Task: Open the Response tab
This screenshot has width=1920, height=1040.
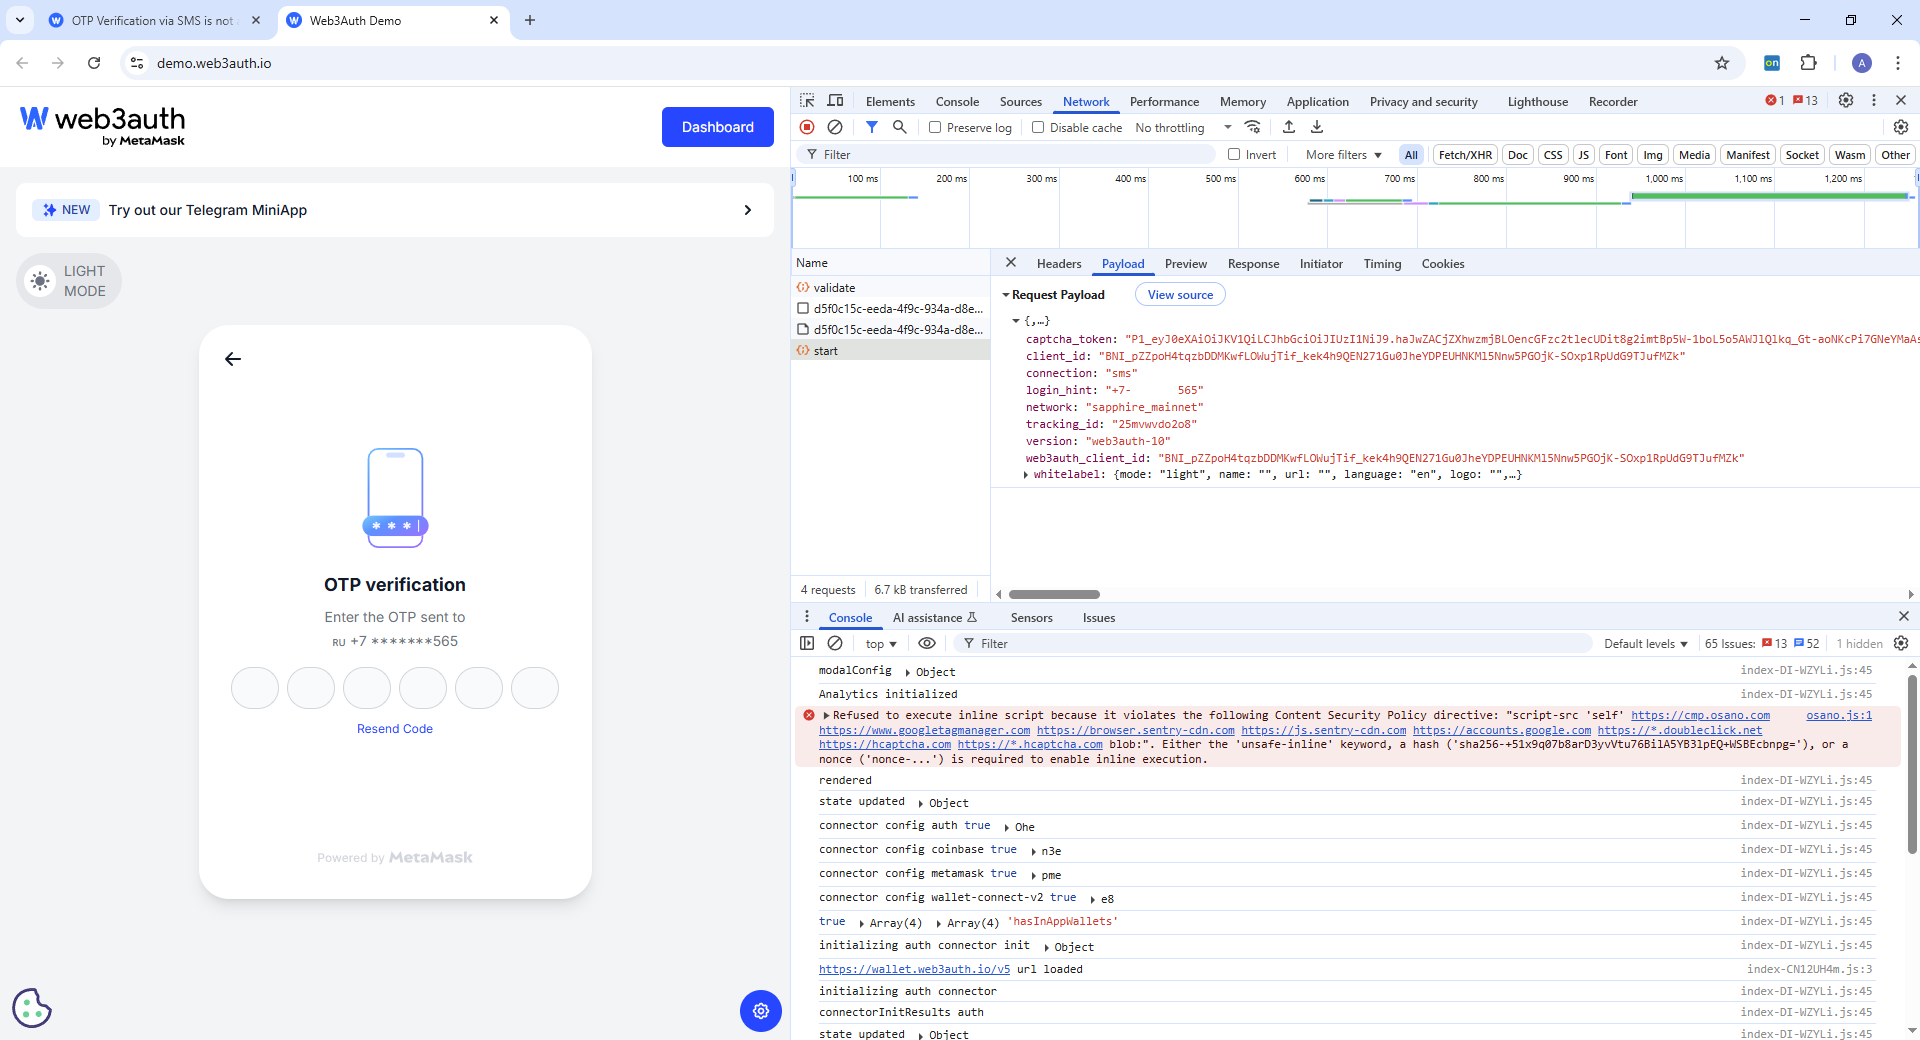Action: tap(1253, 263)
